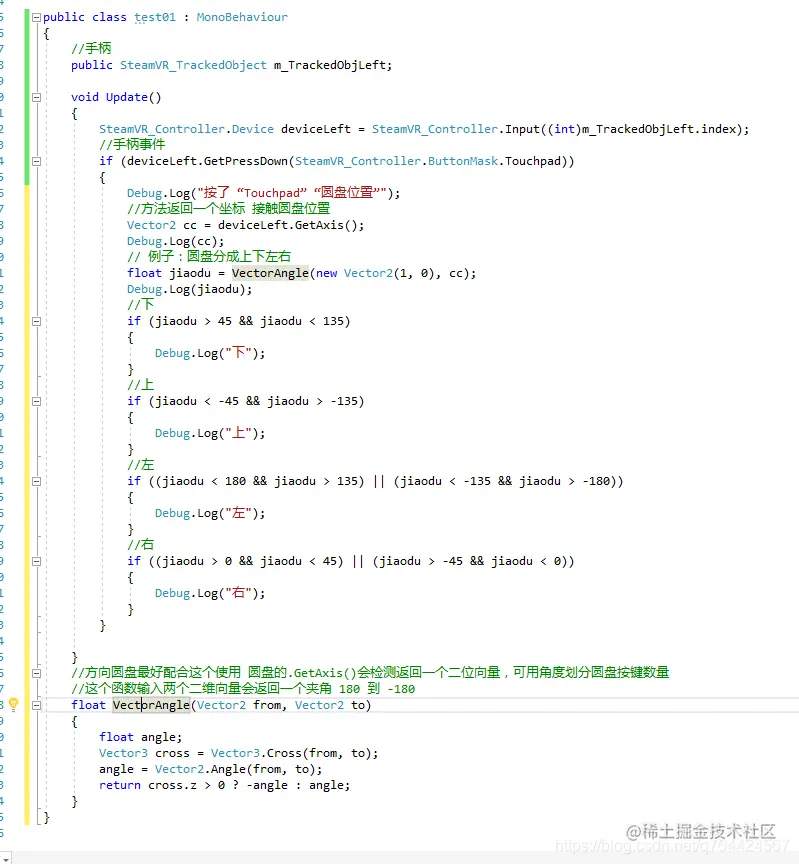The width and height of the screenshot is (799, 864).
Task: Click the index property after m_TrackedObjLeft
Action: click(x=719, y=129)
